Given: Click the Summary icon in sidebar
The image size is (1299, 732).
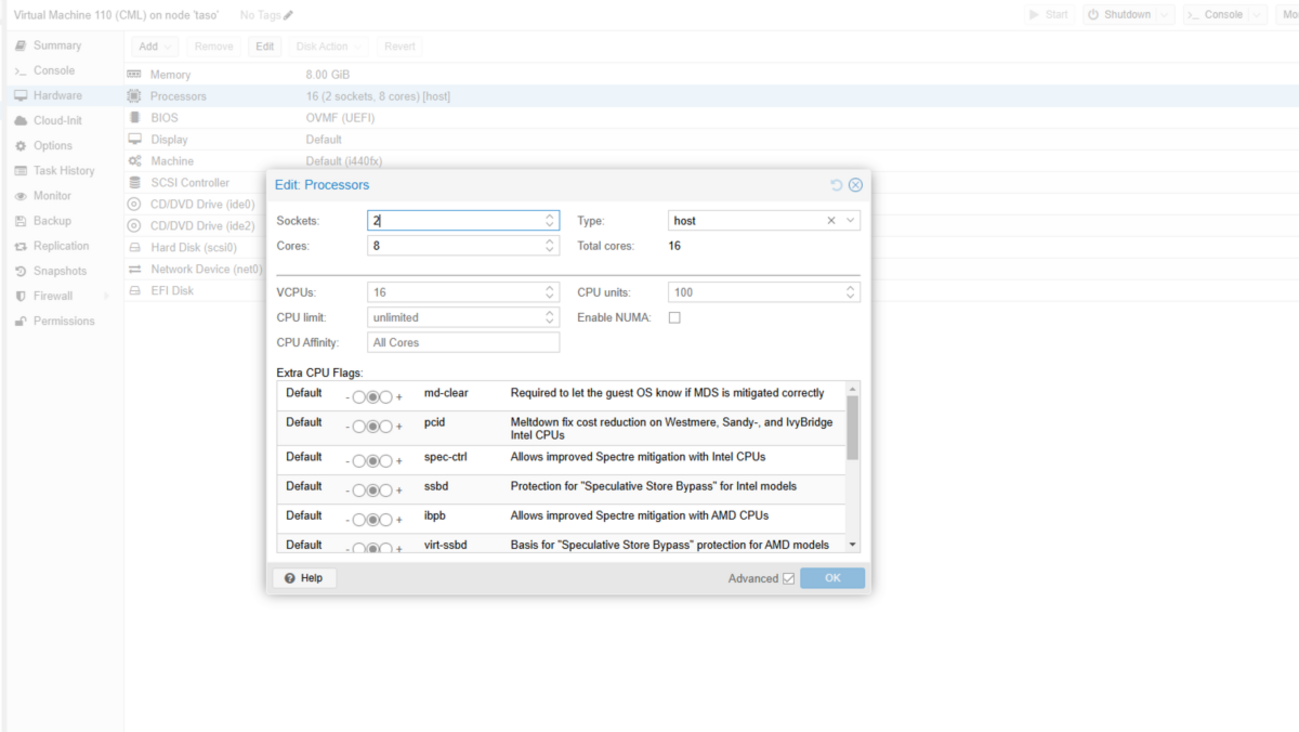Looking at the screenshot, I should (x=20, y=46).
